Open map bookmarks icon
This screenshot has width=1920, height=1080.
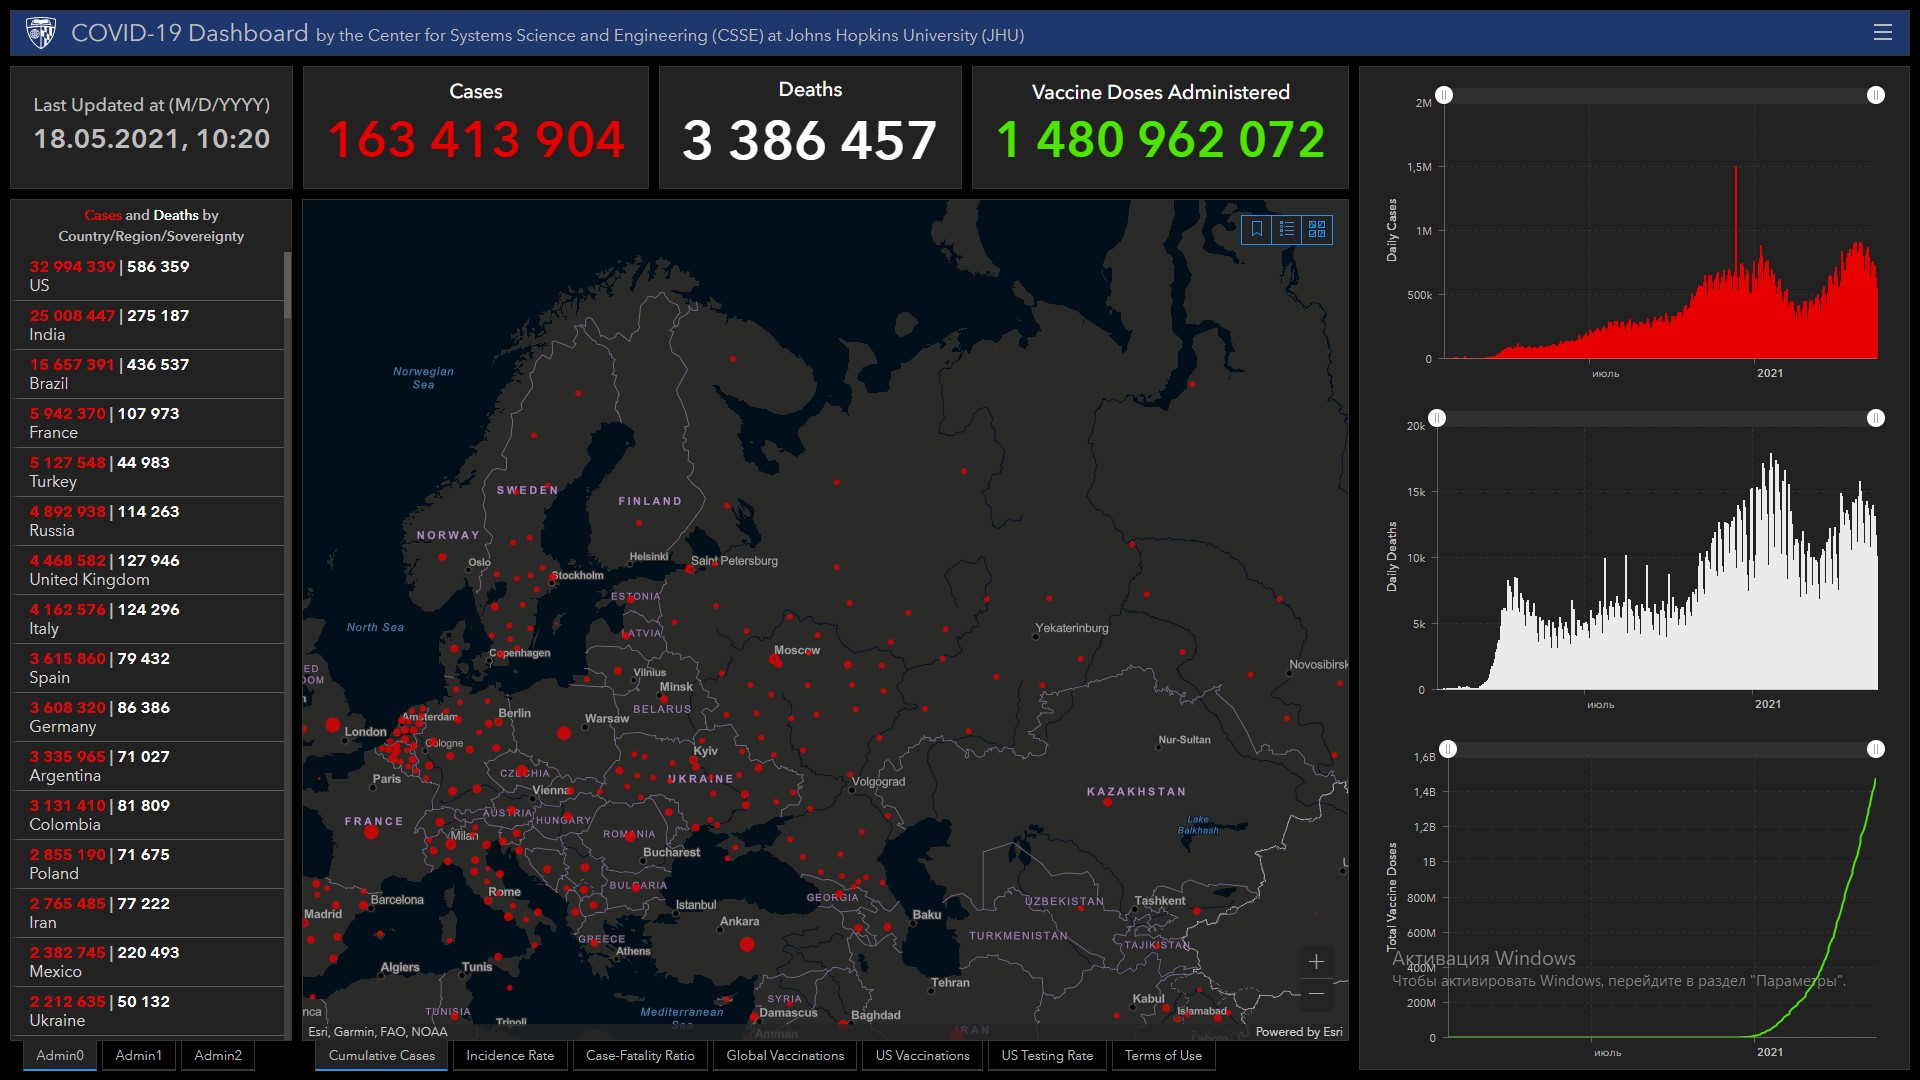click(x=1257, y=230)
